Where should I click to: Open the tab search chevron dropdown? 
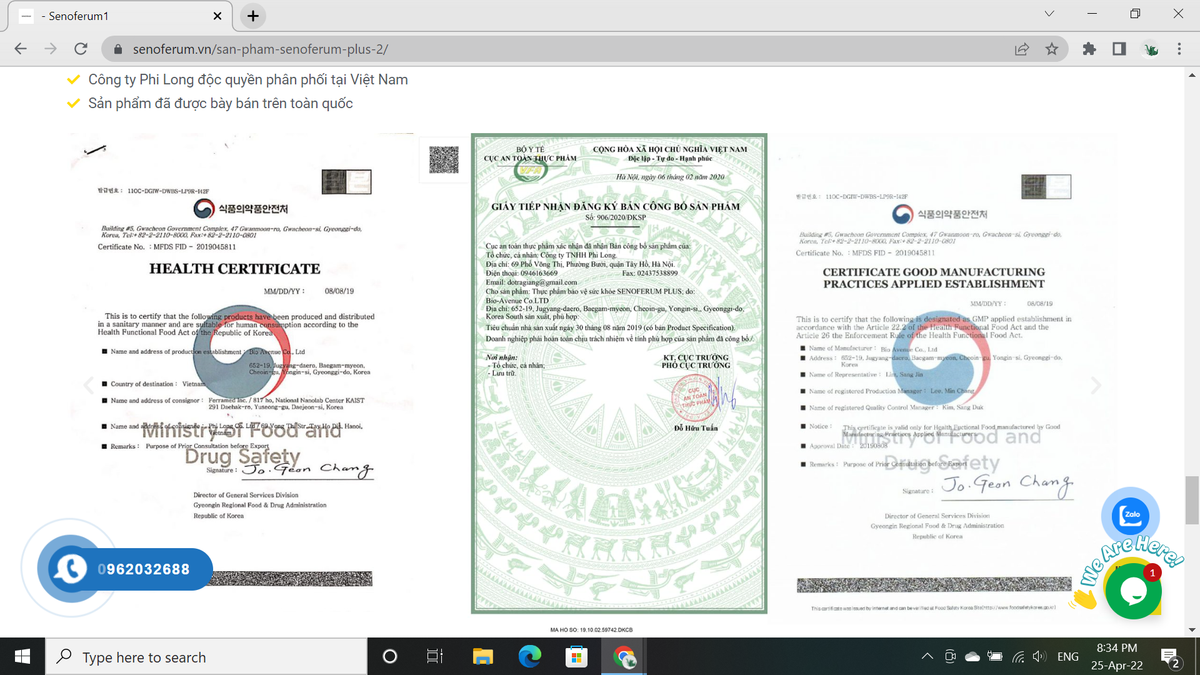tap(1048, 15)
